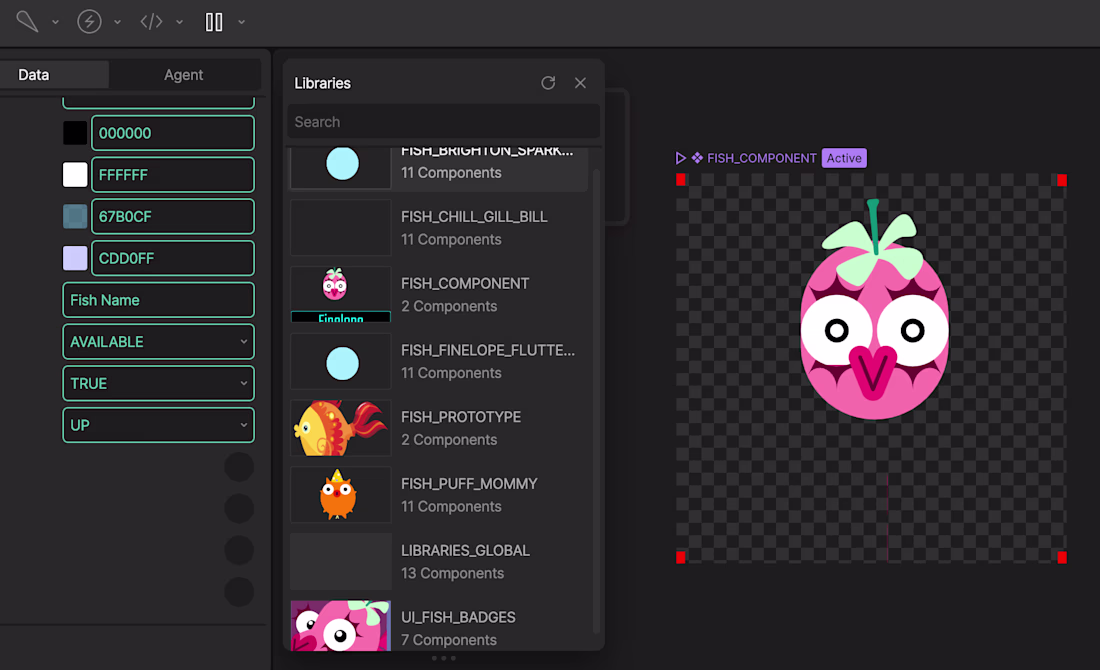Close the Libraries panel
The height and width of the screenshot is (670, 1100).
pyautogui.click(x=580, y=83)
